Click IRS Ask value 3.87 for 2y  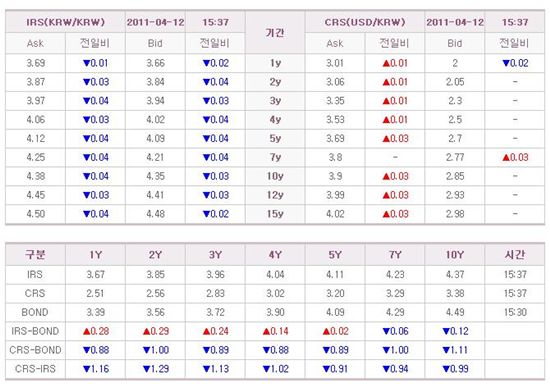click(36, 82)
